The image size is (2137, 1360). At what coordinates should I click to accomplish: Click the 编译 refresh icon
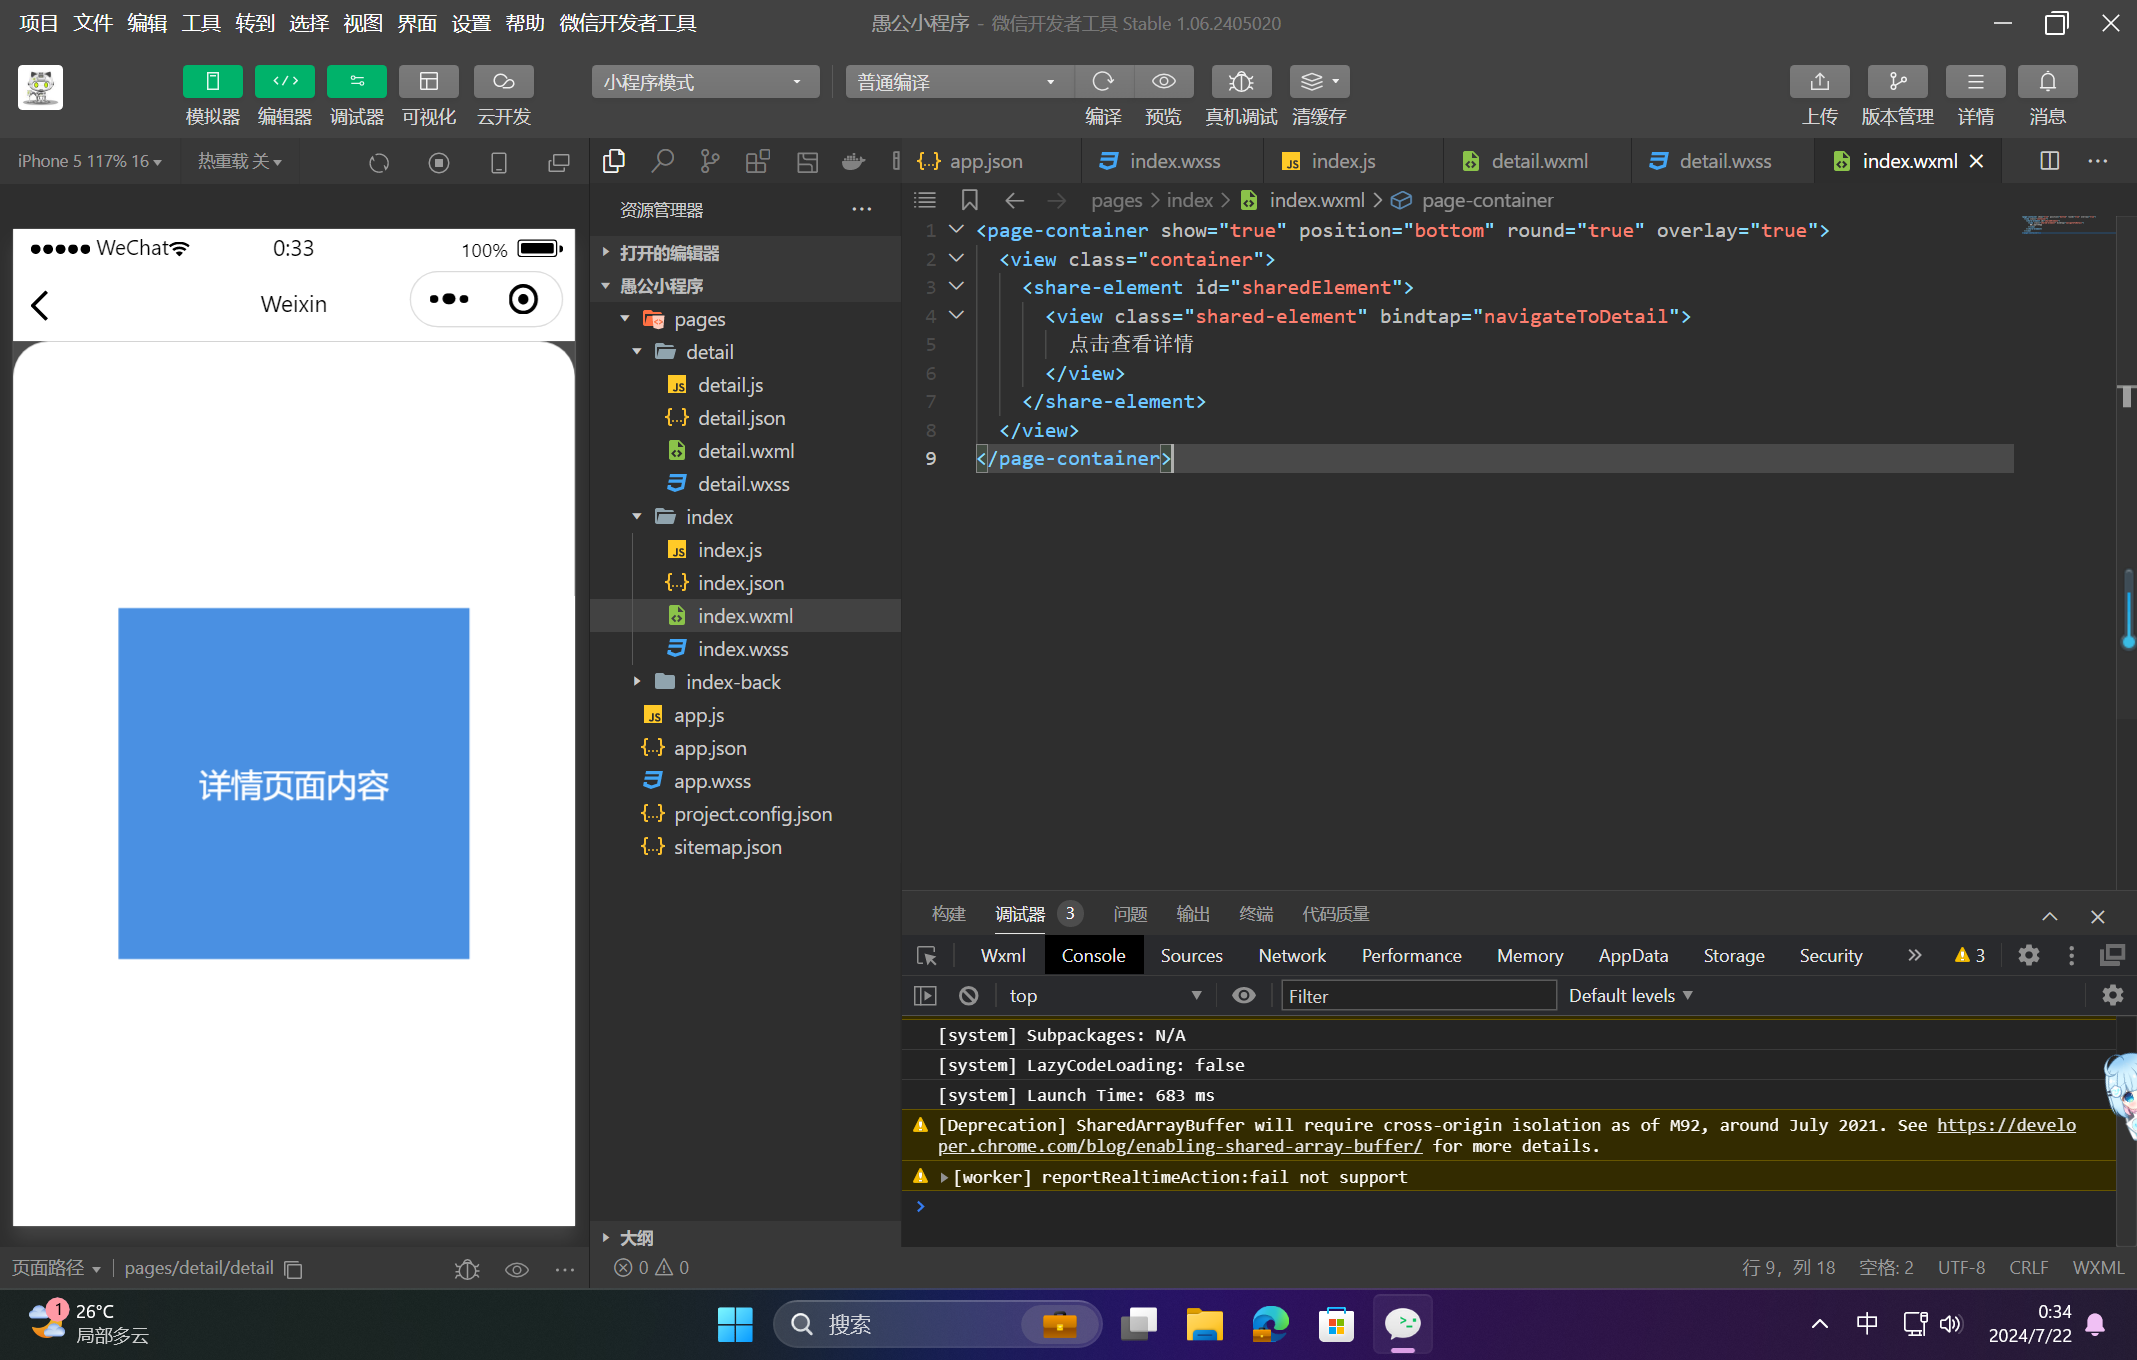(1103, 82)
